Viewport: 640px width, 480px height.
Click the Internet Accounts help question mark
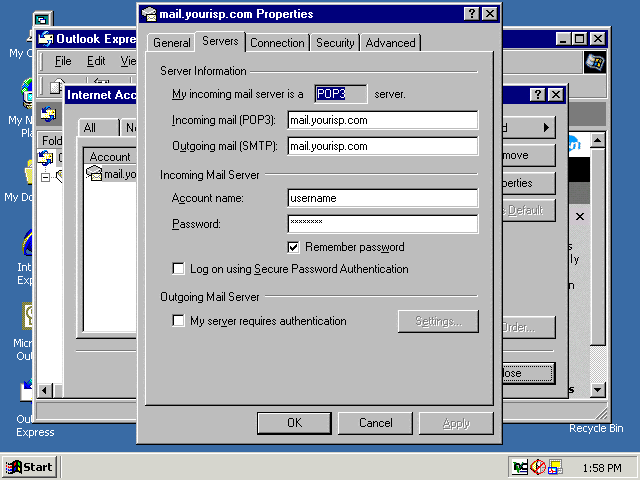[538, 95]
